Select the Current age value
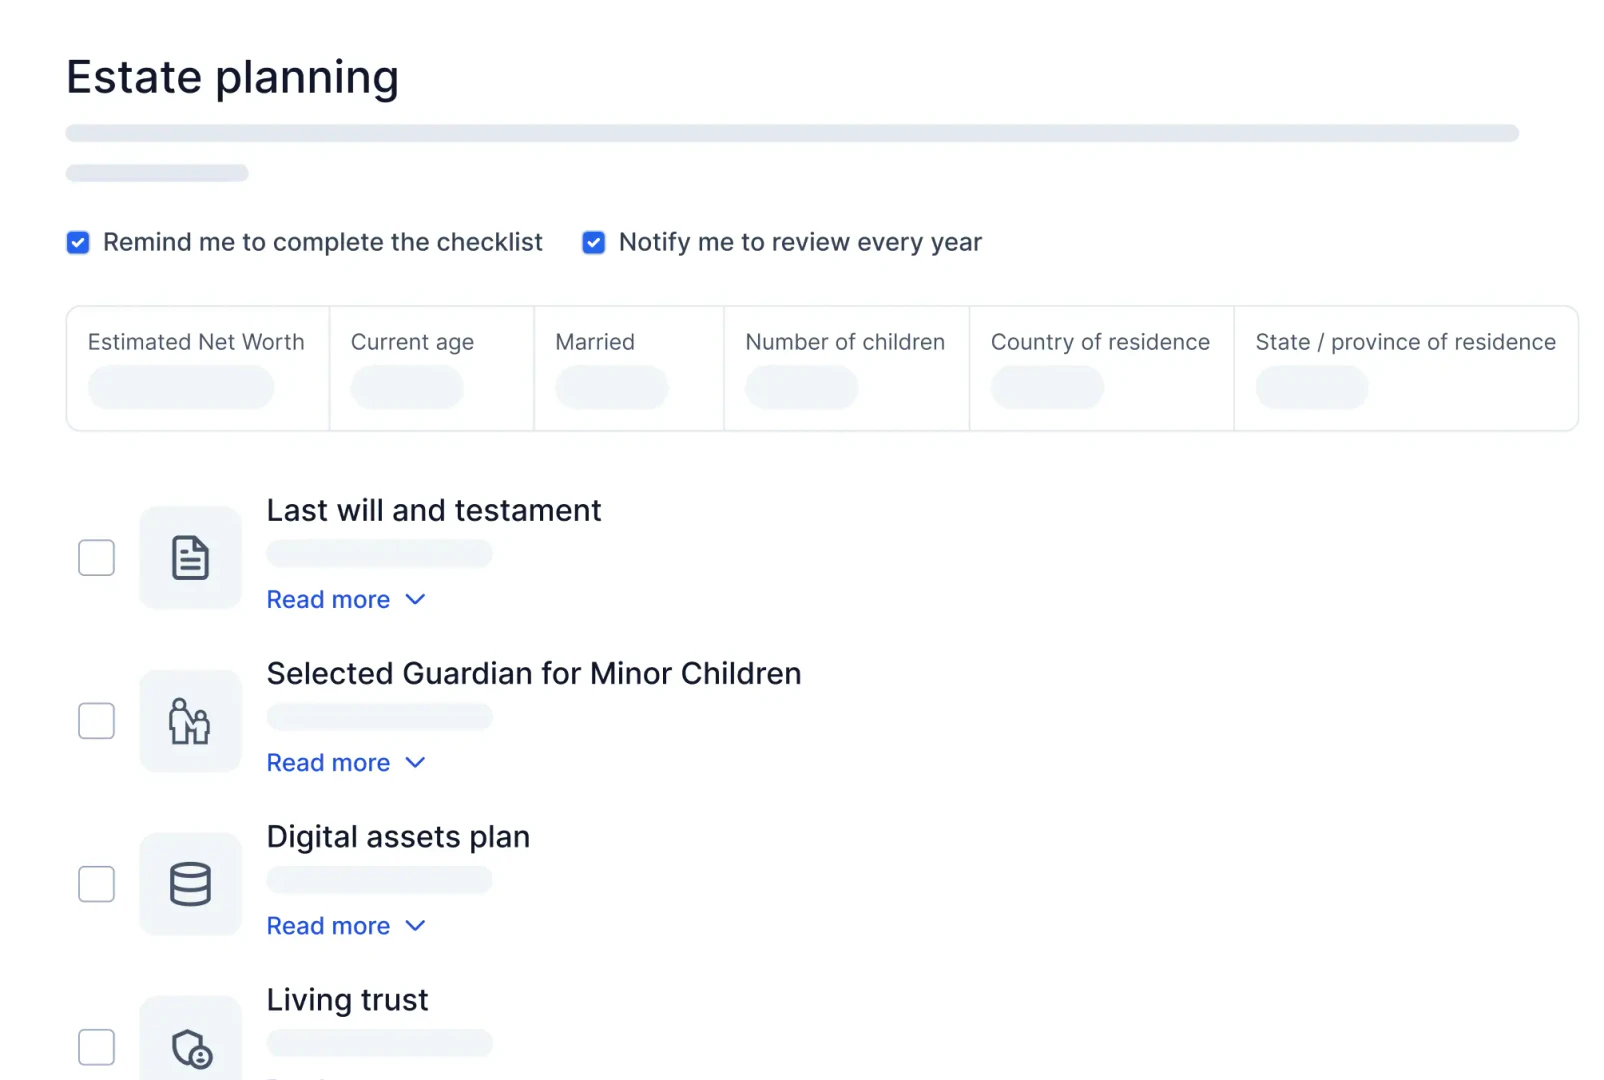Screen dimensions: 1604x1080 pyautogui.click(x=406, y=387)
